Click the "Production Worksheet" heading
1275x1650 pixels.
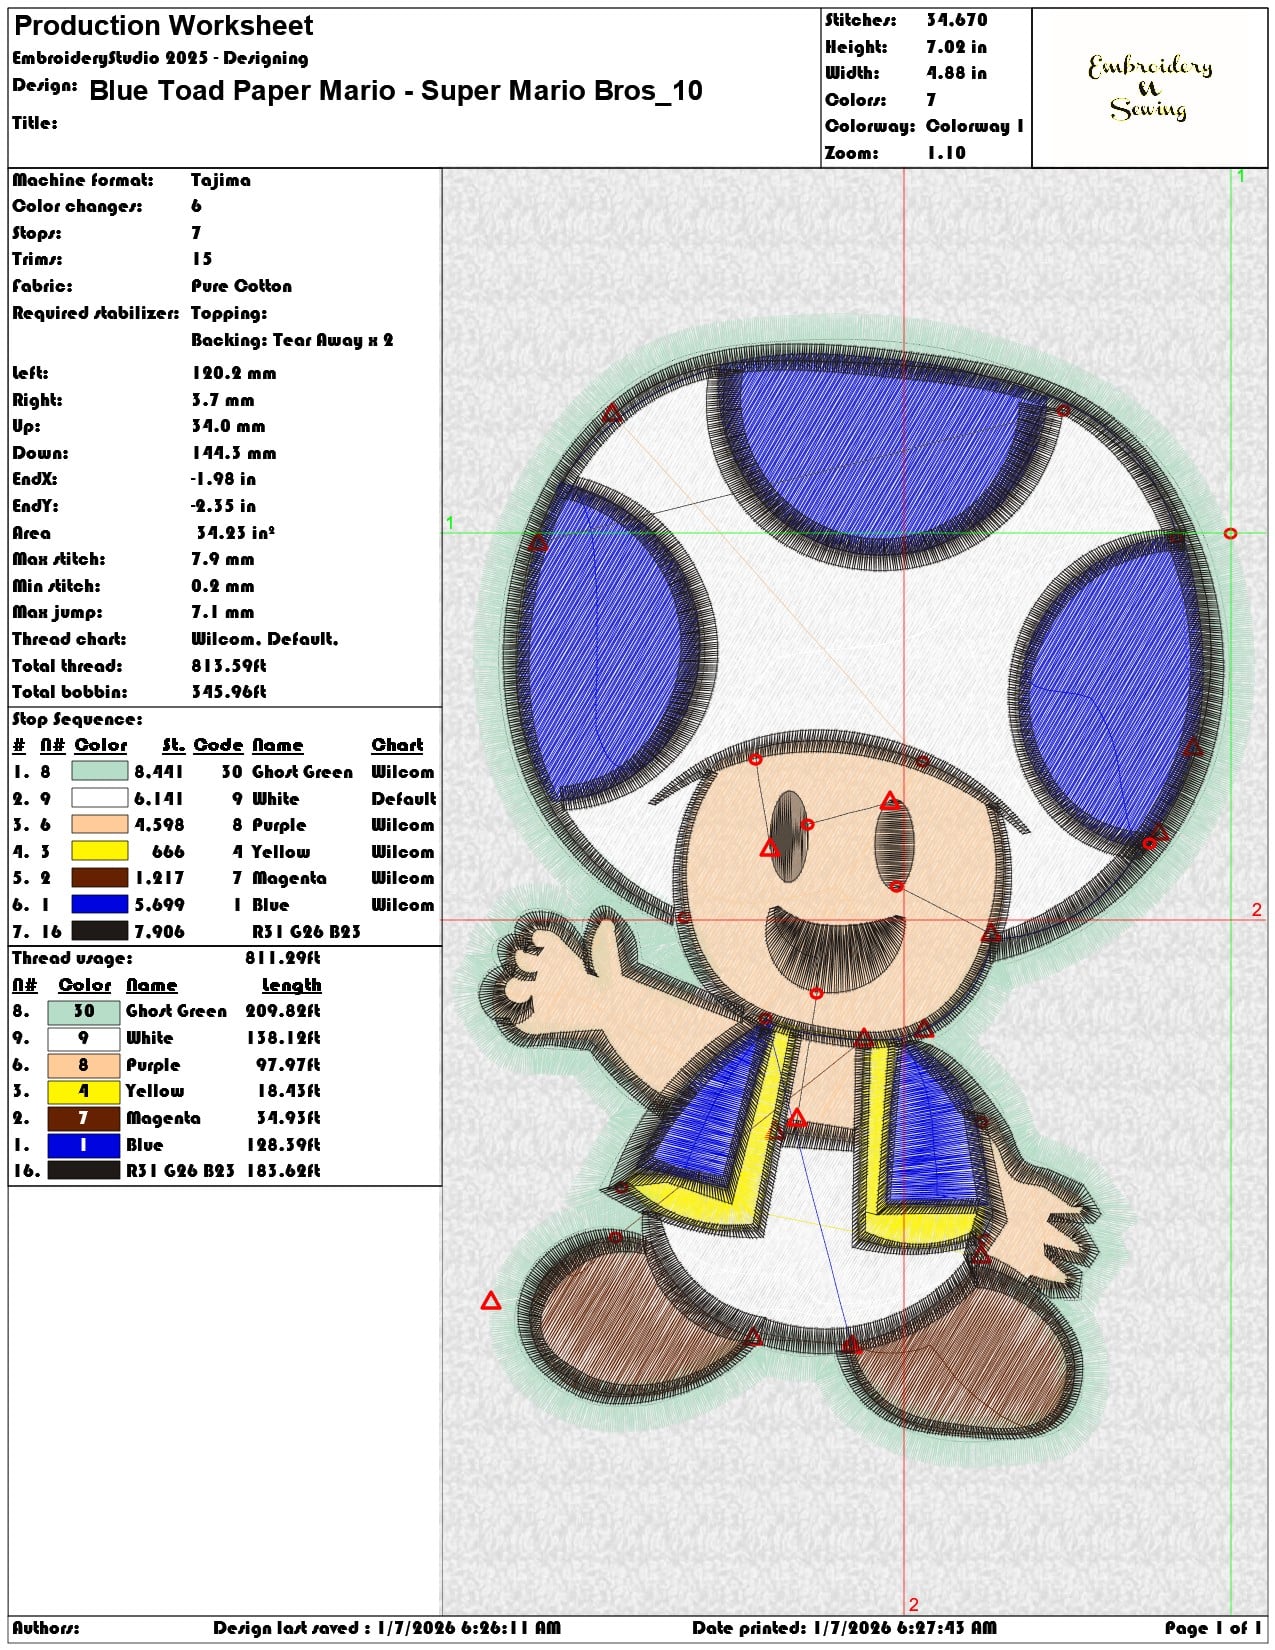(x=164, y=25)
